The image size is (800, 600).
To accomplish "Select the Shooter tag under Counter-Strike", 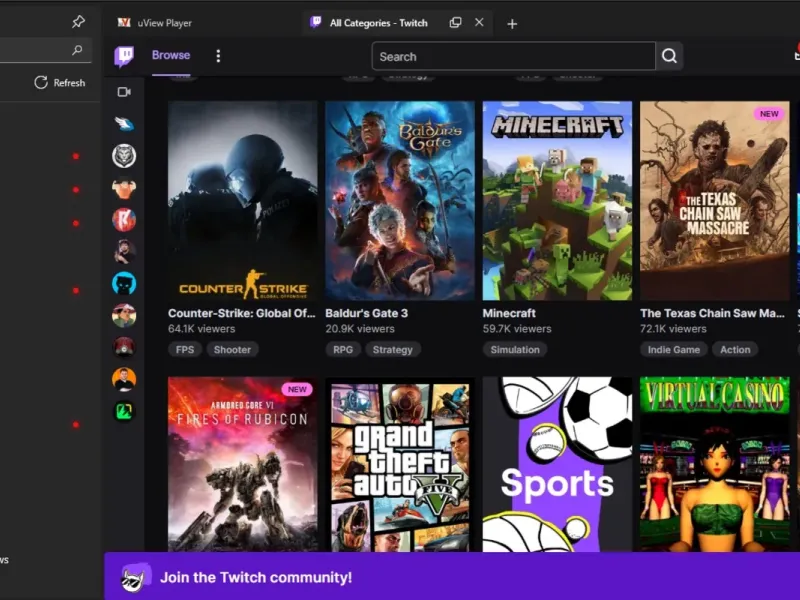I will click(232, 349).
